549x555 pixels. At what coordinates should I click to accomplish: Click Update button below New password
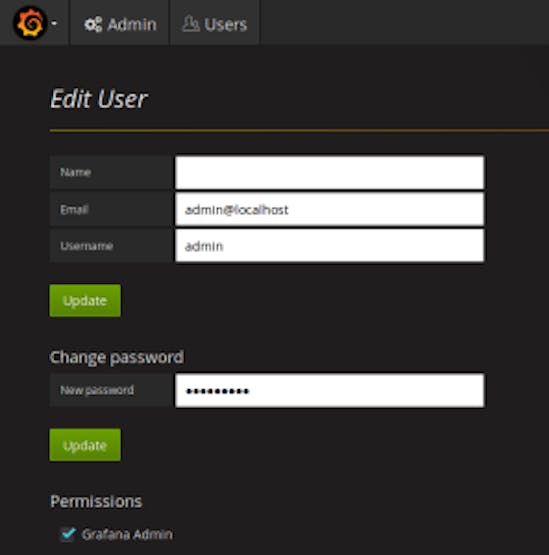pos(85,445)
